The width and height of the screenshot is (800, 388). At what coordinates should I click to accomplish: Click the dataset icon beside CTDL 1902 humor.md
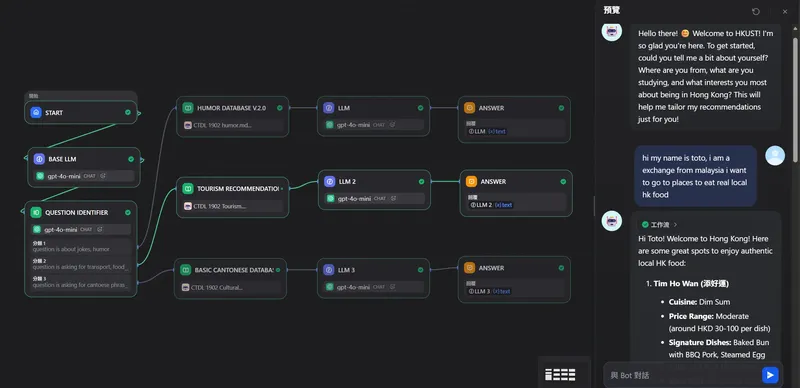point(188,125)
